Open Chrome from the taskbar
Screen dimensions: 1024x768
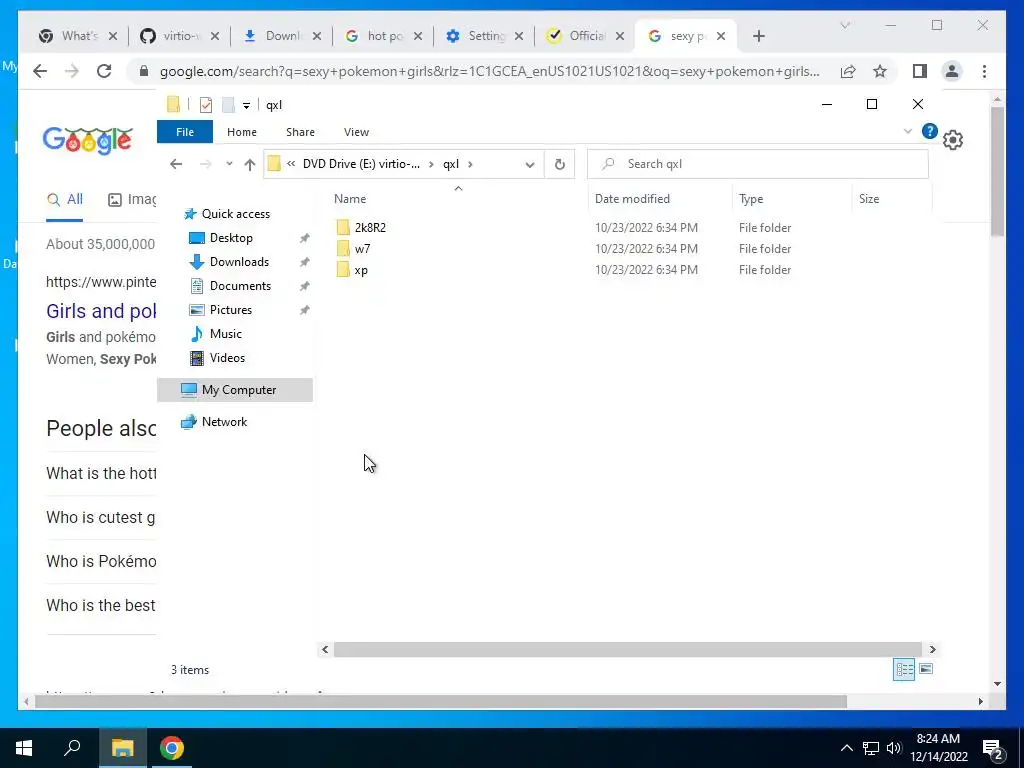coord(172,748)
